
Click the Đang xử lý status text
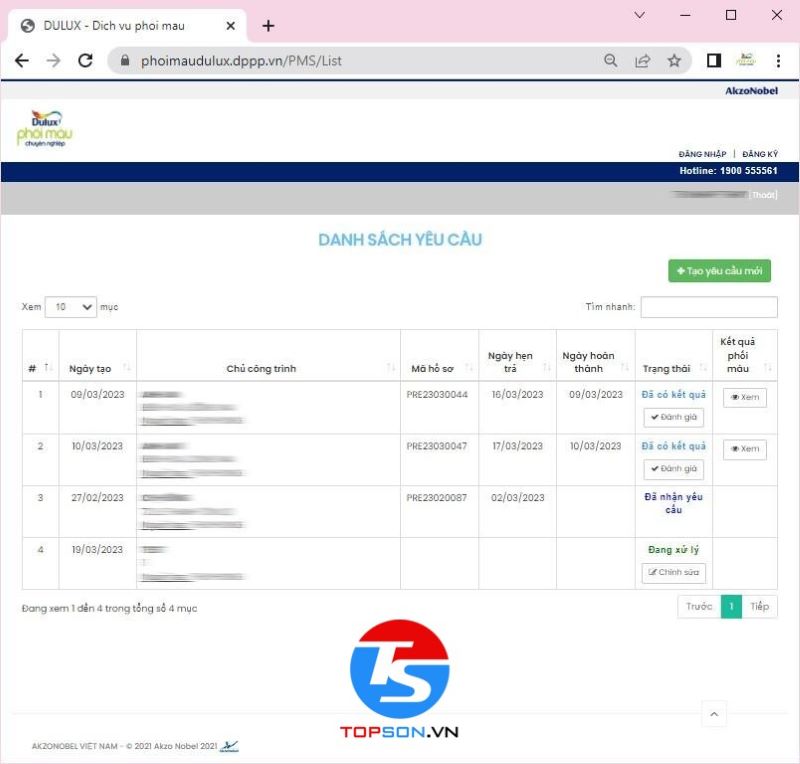point(673,550)
